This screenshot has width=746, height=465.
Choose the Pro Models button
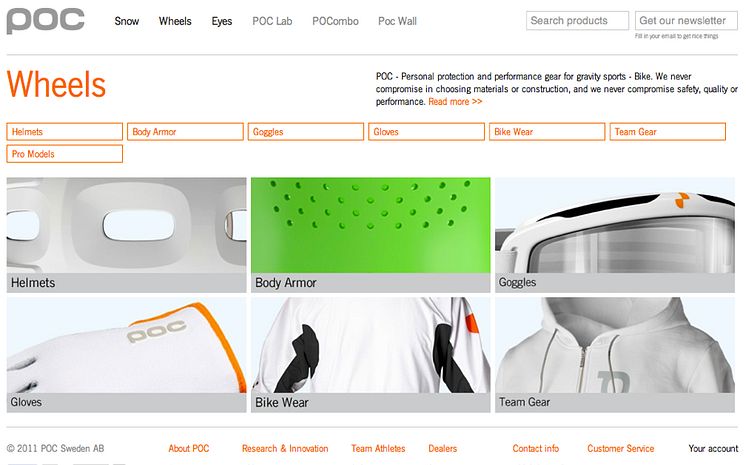click(65, 154)
